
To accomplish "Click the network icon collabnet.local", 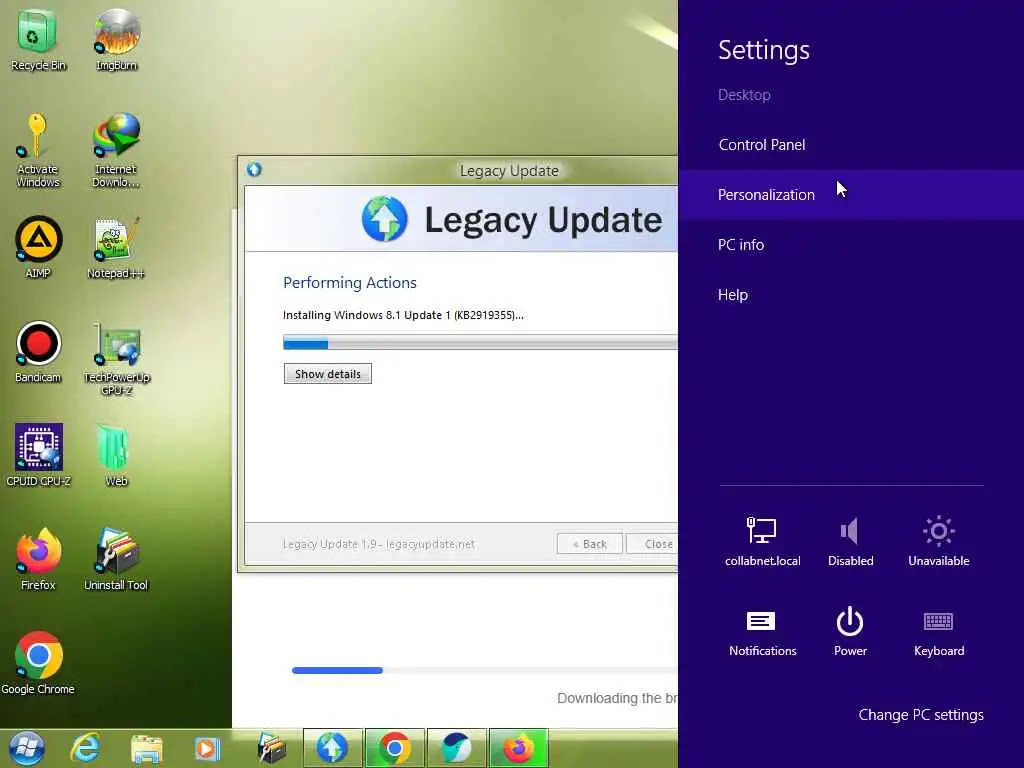I will [762, 541].
